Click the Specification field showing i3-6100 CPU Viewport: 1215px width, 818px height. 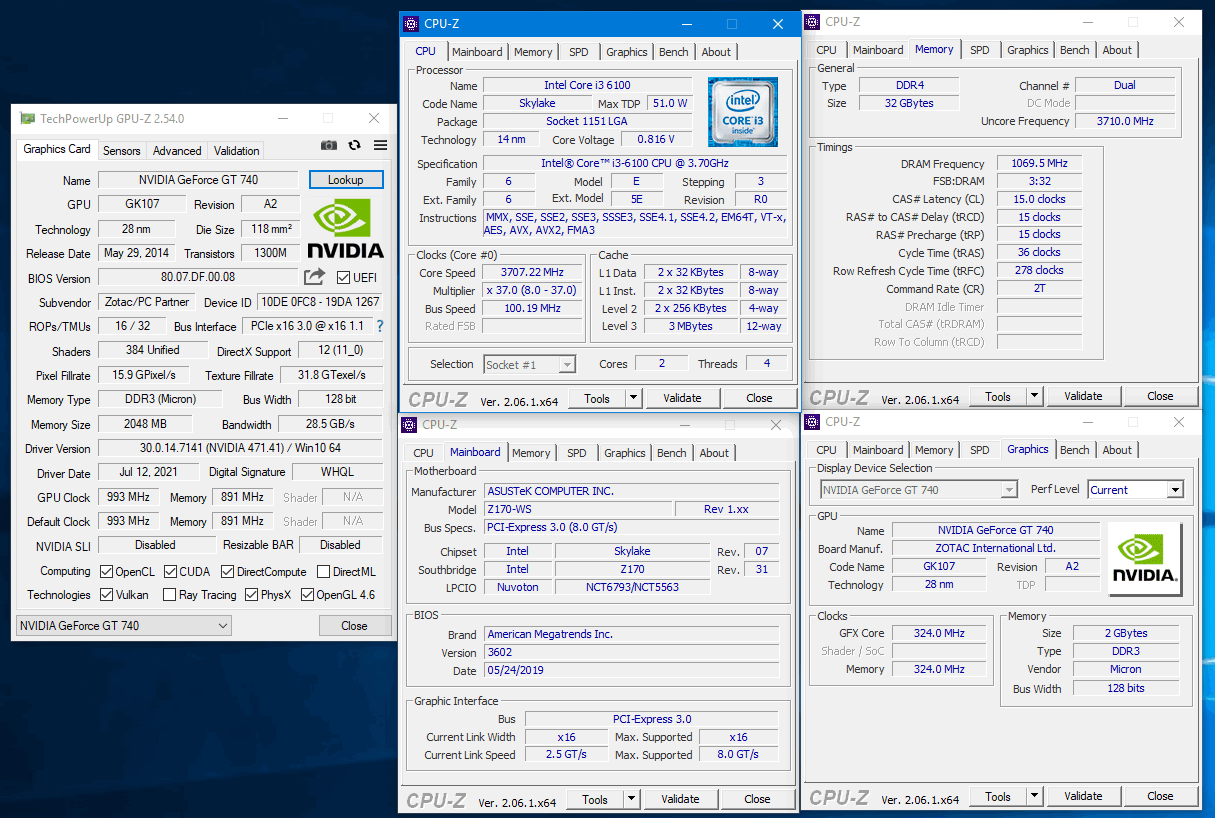click(x=635, y=164)
